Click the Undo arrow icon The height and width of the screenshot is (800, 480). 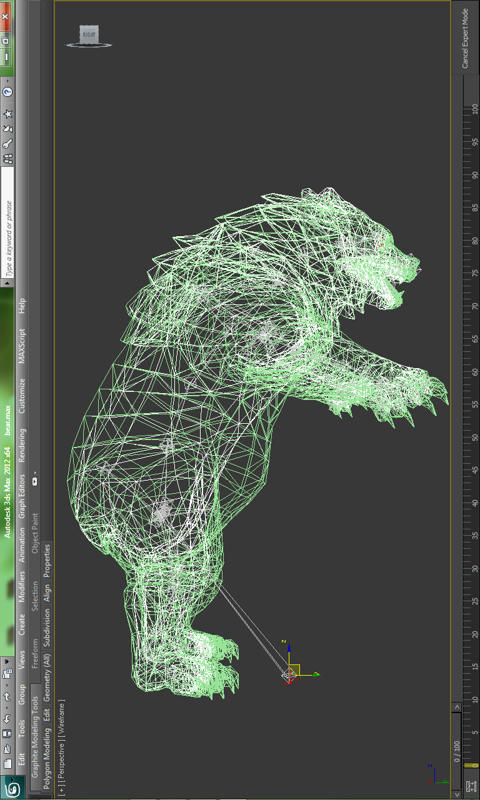click(x=7, y=718)
